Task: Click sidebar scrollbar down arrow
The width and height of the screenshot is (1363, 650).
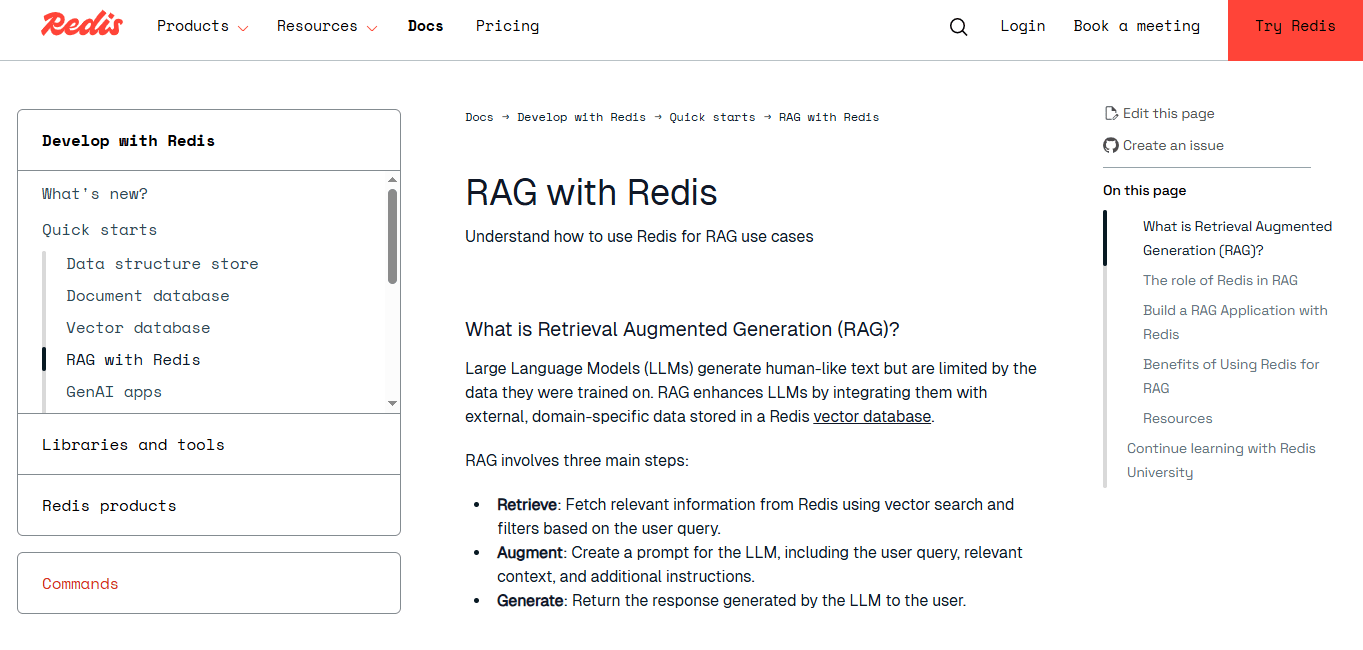Action: click(392, 403)
